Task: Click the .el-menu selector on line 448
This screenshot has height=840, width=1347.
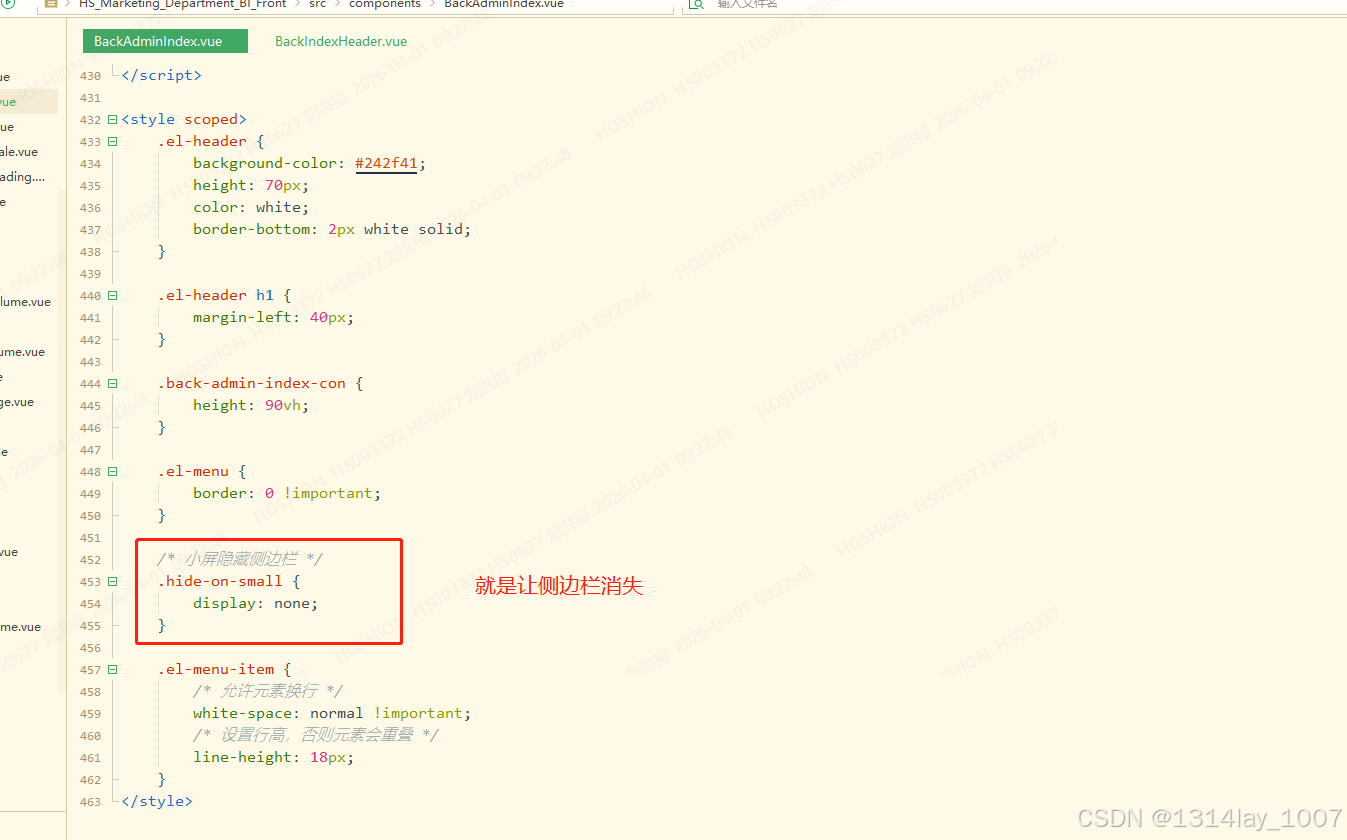Action: click(193, 471)
